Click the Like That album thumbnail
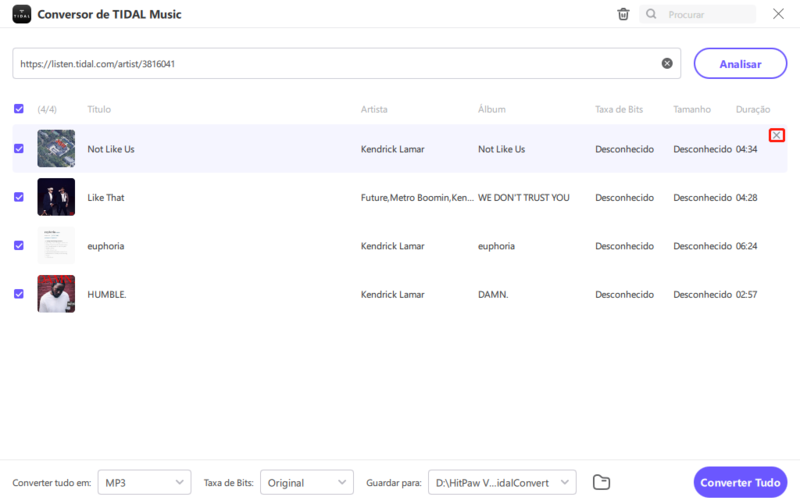This screenshot has width=800, height=504. pos(56,197)
